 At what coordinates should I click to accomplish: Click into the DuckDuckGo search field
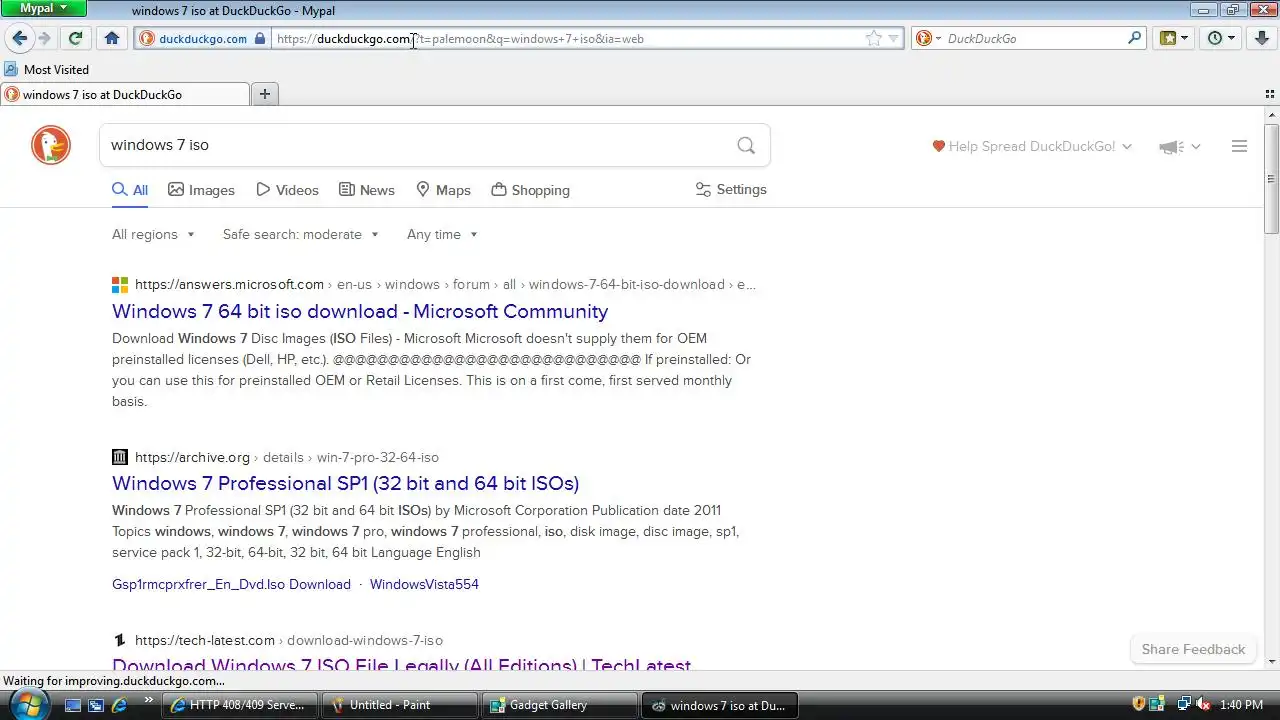click(x=415, y=145)
